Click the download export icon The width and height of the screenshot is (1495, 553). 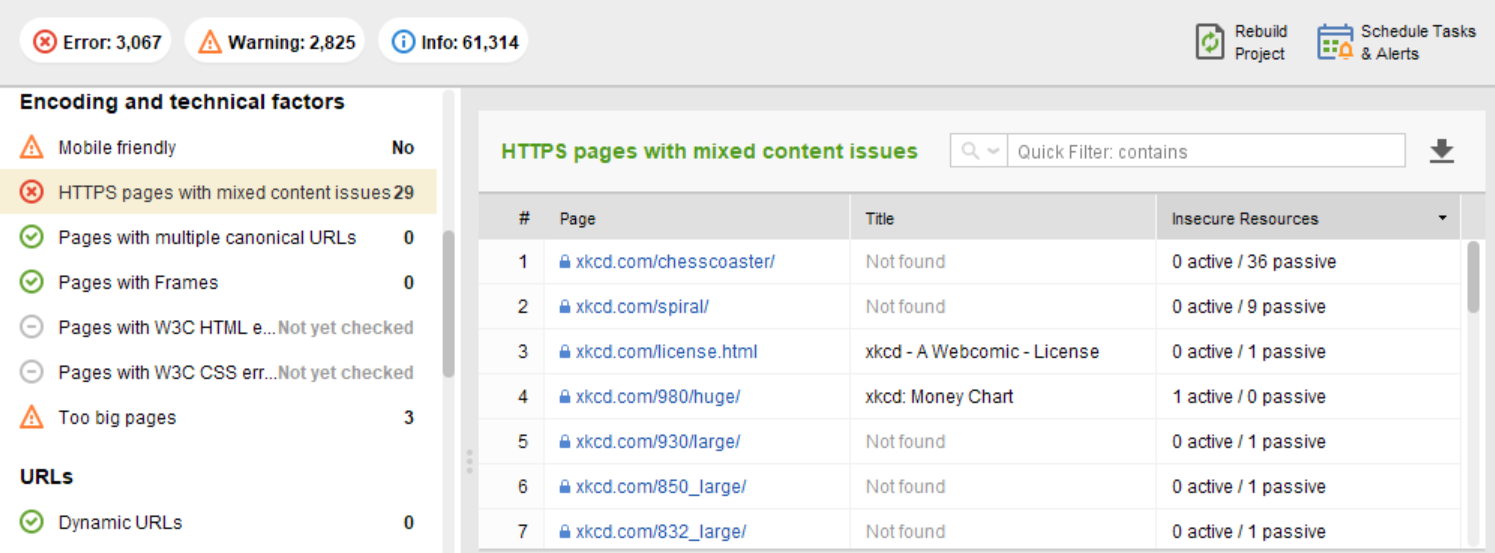tap(1441, 151)
